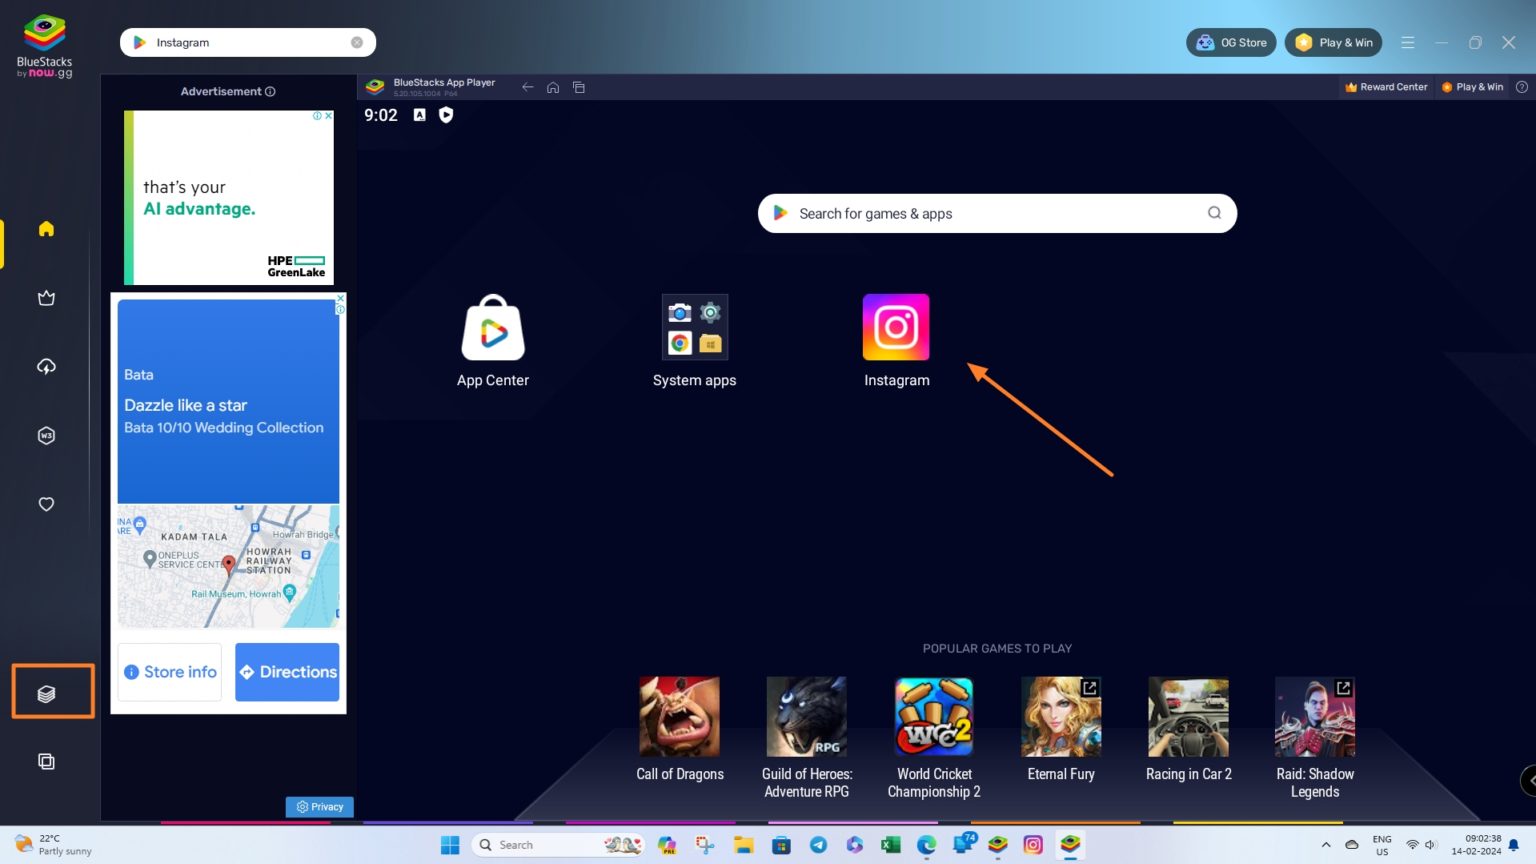Open favorites via the heart sidebar icon
Screen dimensions: 1536x864
pyautogui.click(x=46, y=504)
